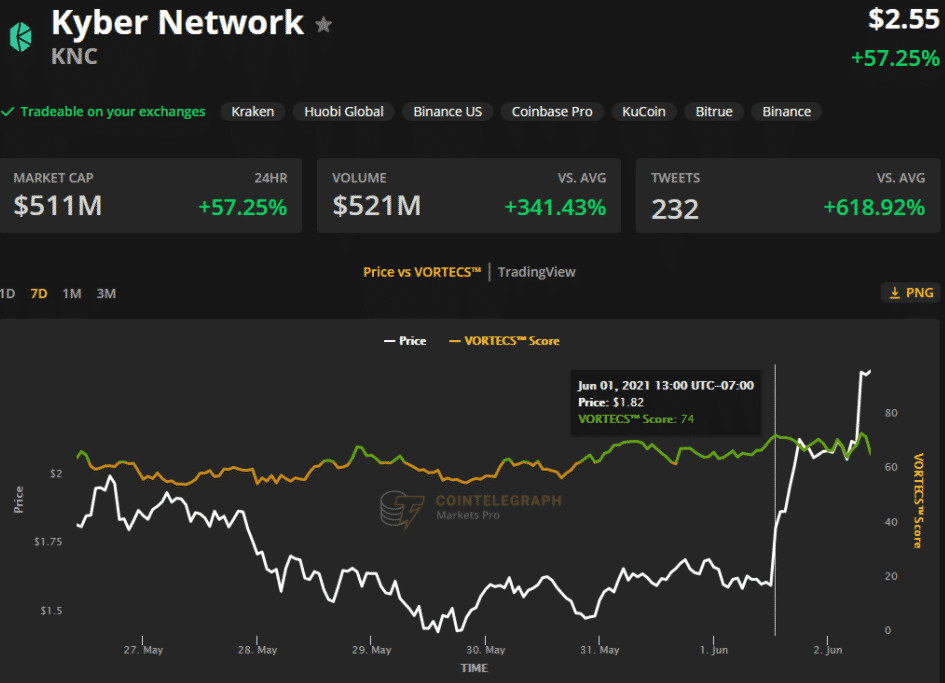Image resolution: width=945 pixels, height=683 pixels.
Task: Select the Price vs VORTECS view
Action: (422, 272)
